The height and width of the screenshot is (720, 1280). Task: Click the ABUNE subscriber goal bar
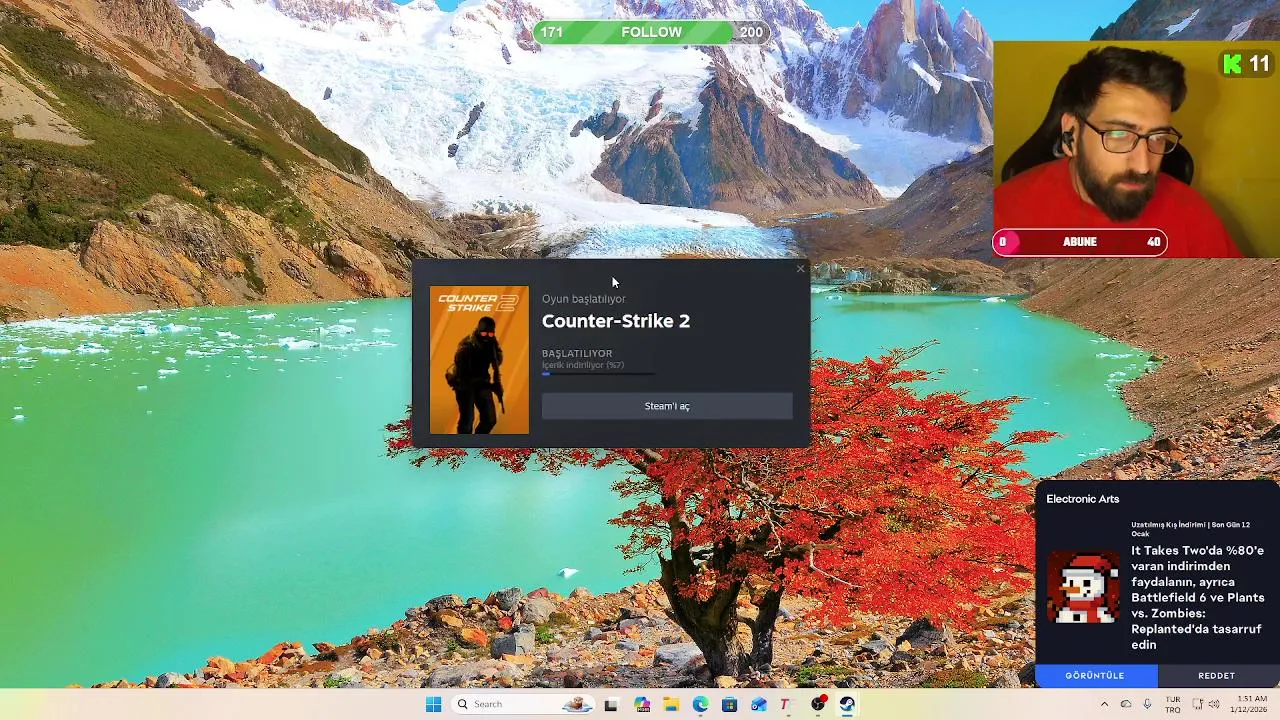point(1080,242)
